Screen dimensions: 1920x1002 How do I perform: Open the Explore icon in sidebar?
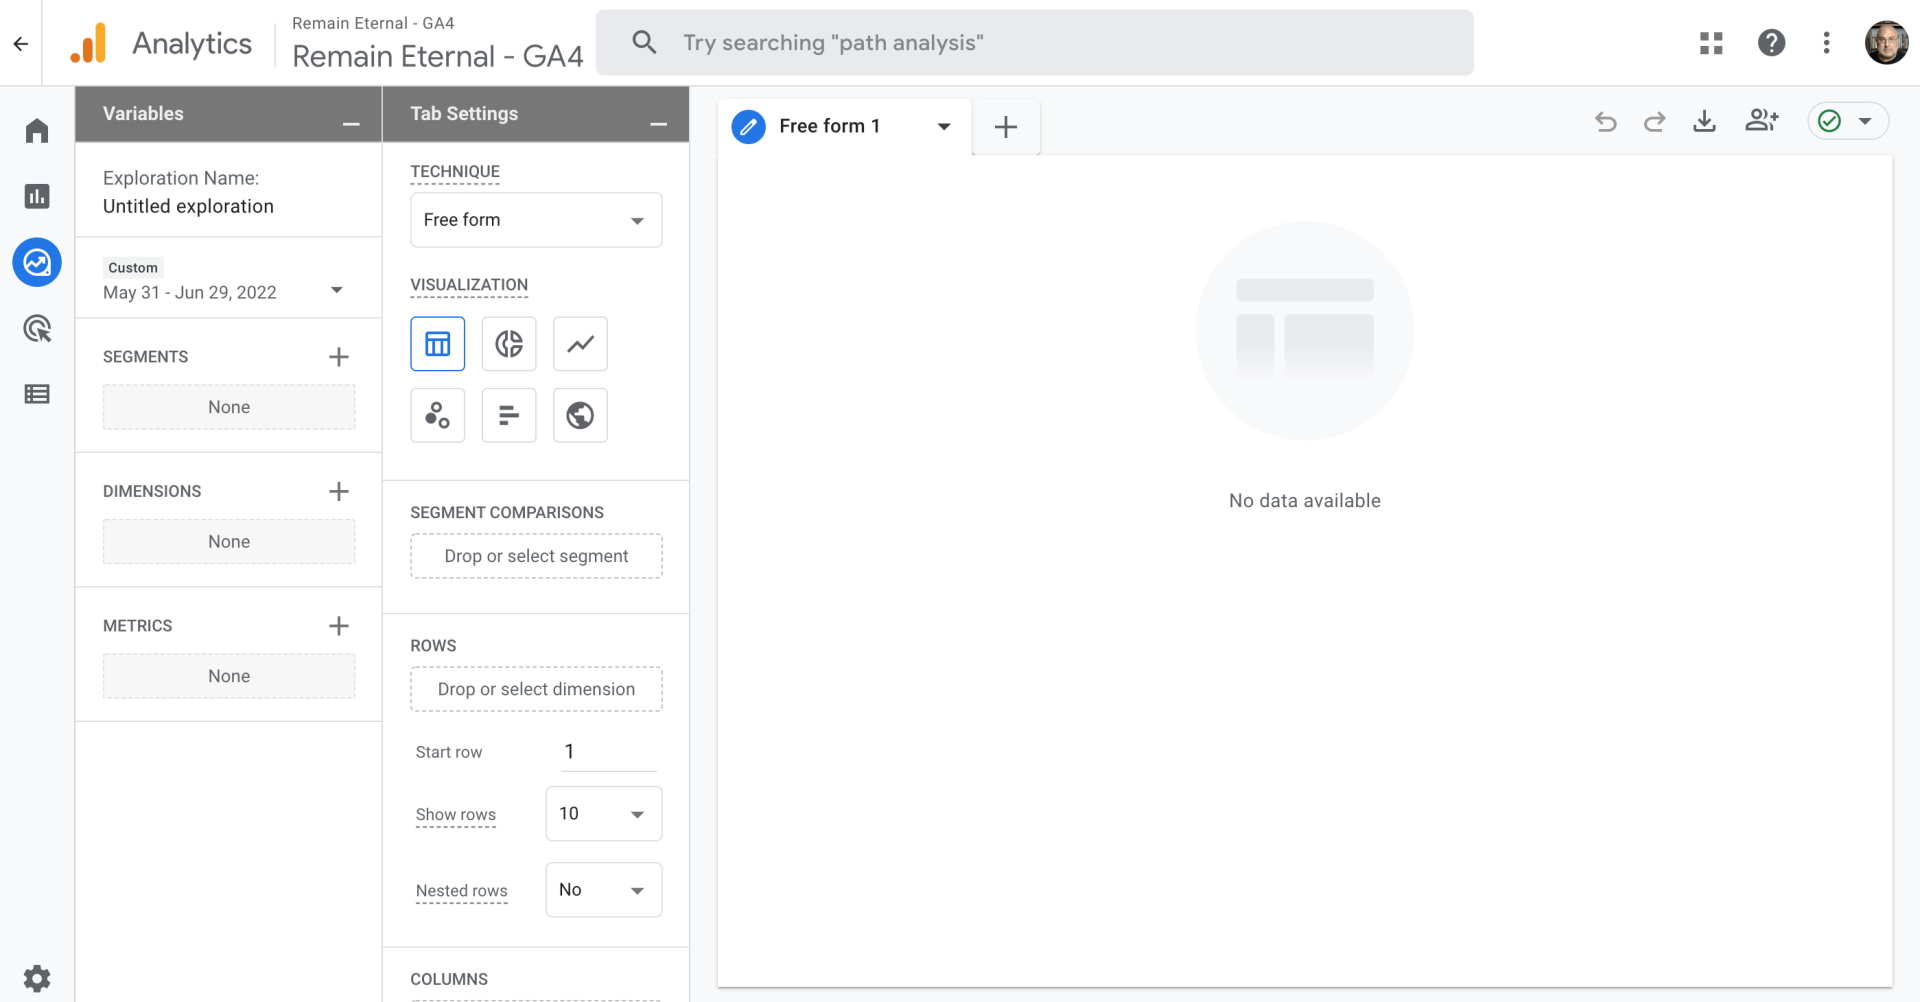(37, 262)
